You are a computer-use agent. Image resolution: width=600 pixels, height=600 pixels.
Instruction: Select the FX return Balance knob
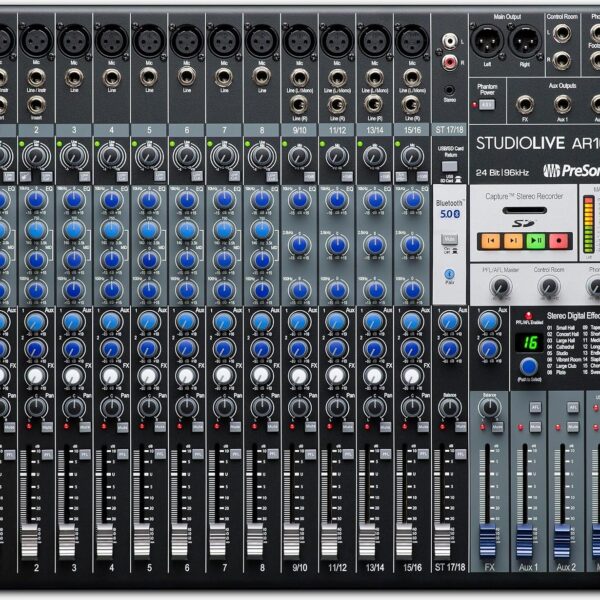point(490,408)
